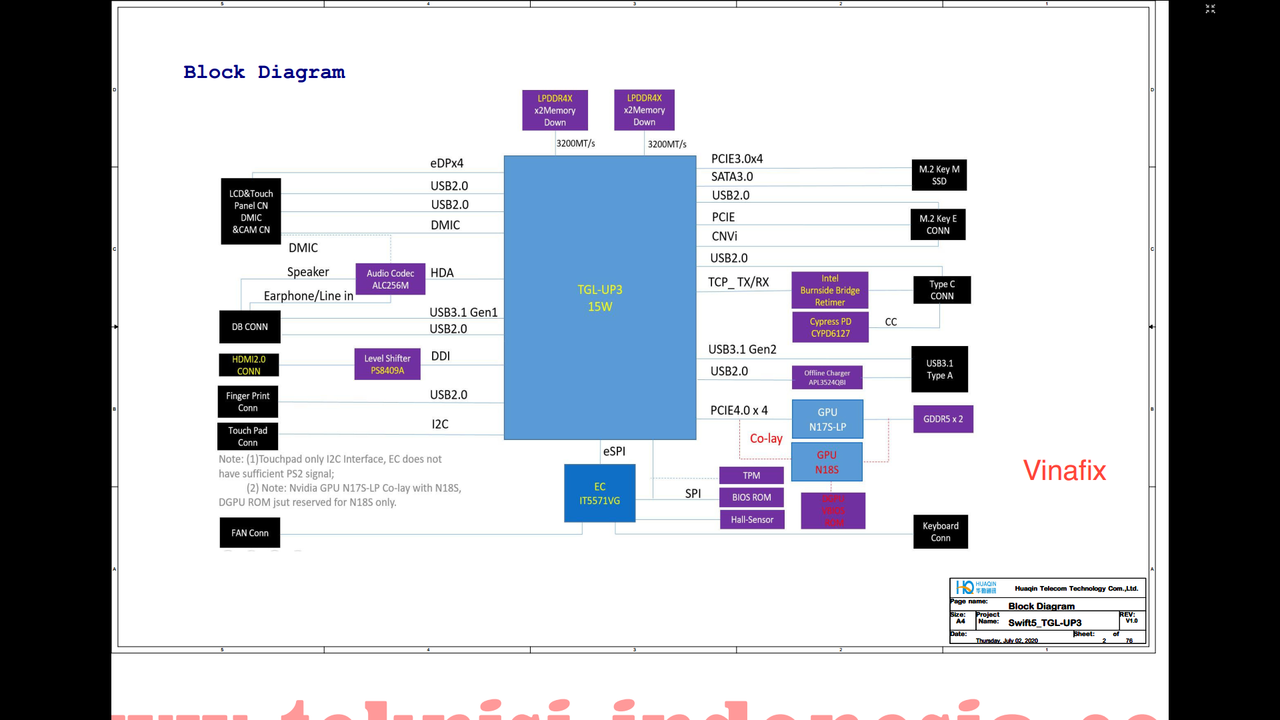Click the 'eSPI' label
Image resolution: width=1280 pixels, height=720 pixels.
(x=613, y=452)
